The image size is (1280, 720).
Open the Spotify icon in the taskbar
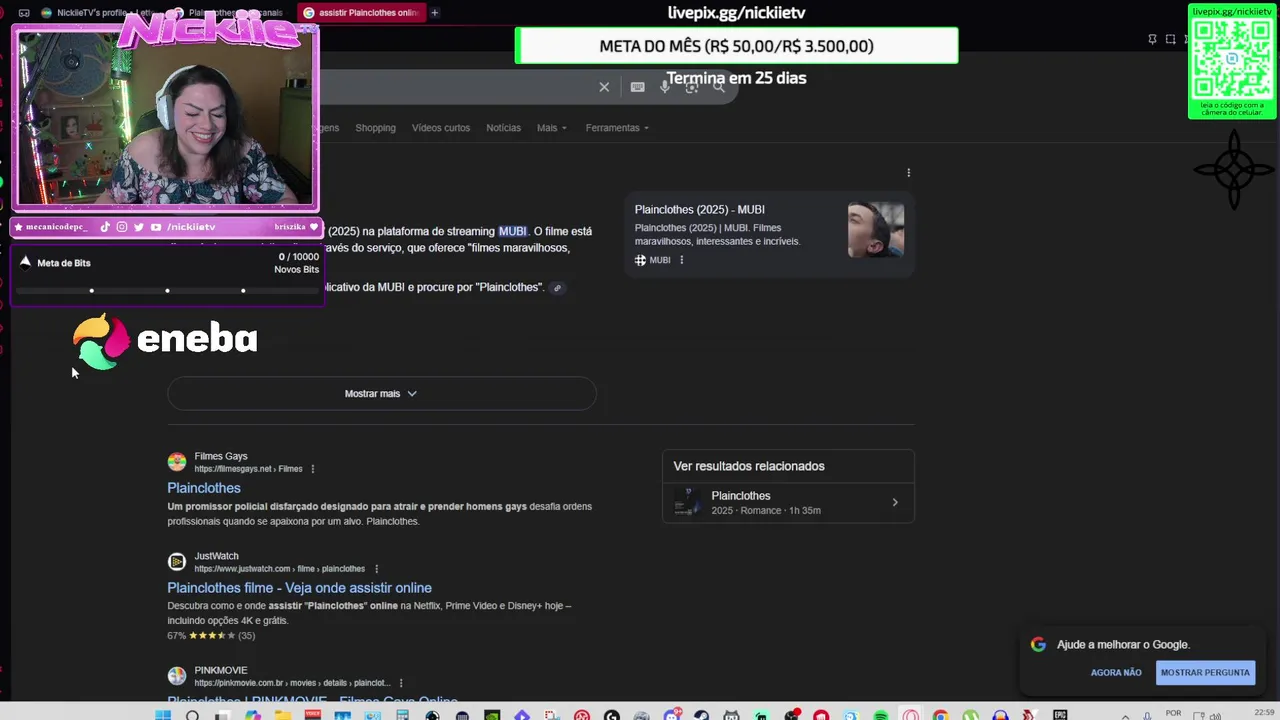[x=881, y=715]
